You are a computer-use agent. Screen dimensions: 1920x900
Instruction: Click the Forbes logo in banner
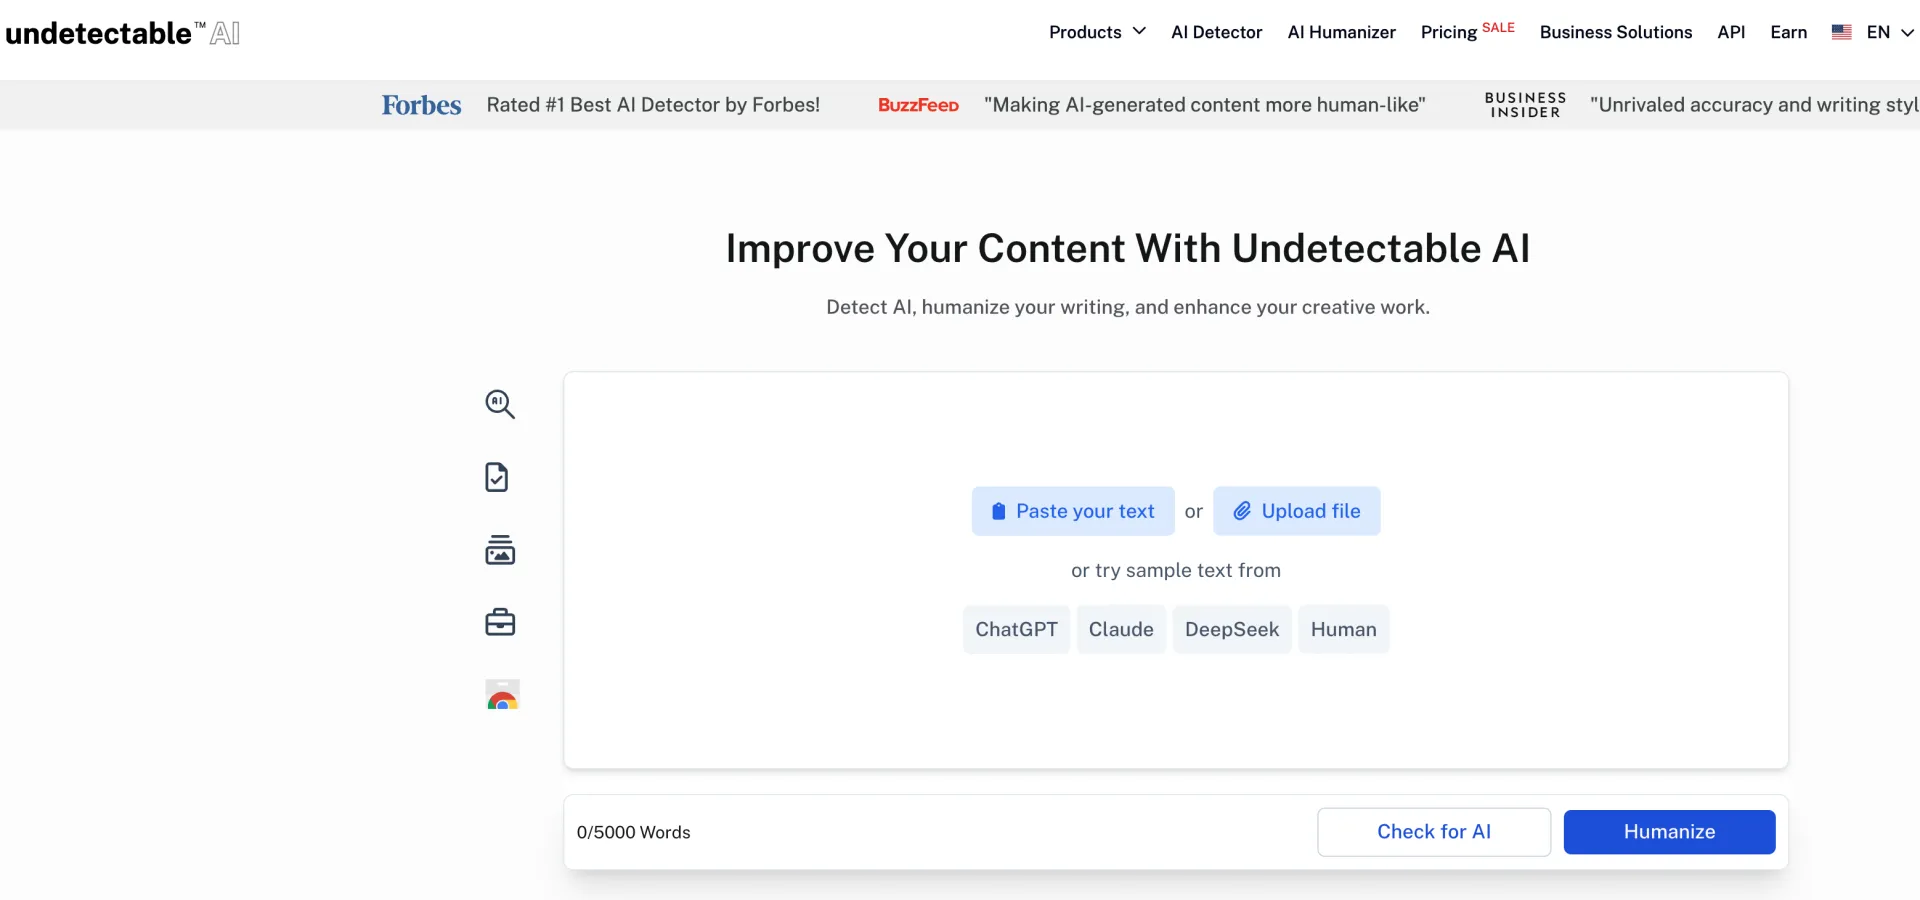[x=421, y=105]
